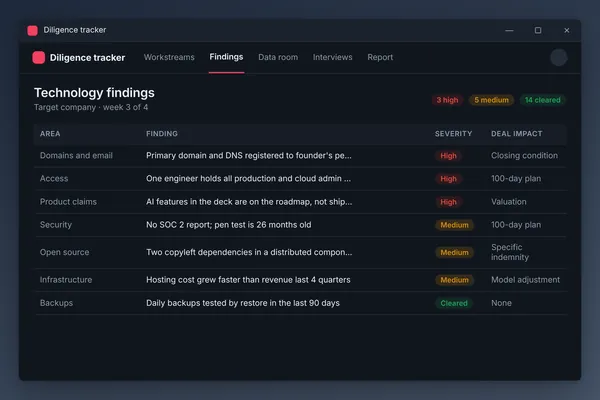This screenshot has height=400, width=600.
Task: Sort by the FINDING column header
Action: point(162,134)
